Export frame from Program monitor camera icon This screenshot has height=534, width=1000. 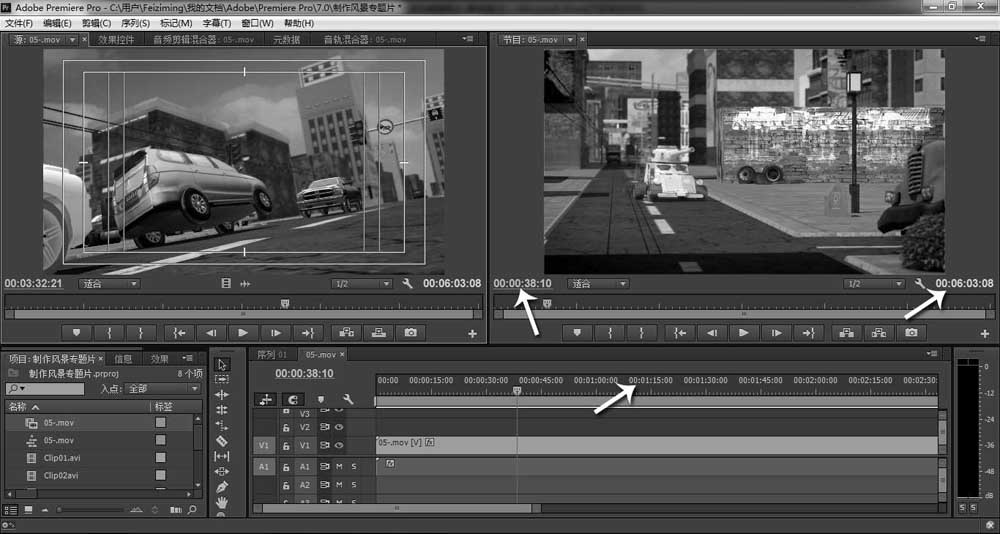[x=911, y=332]
